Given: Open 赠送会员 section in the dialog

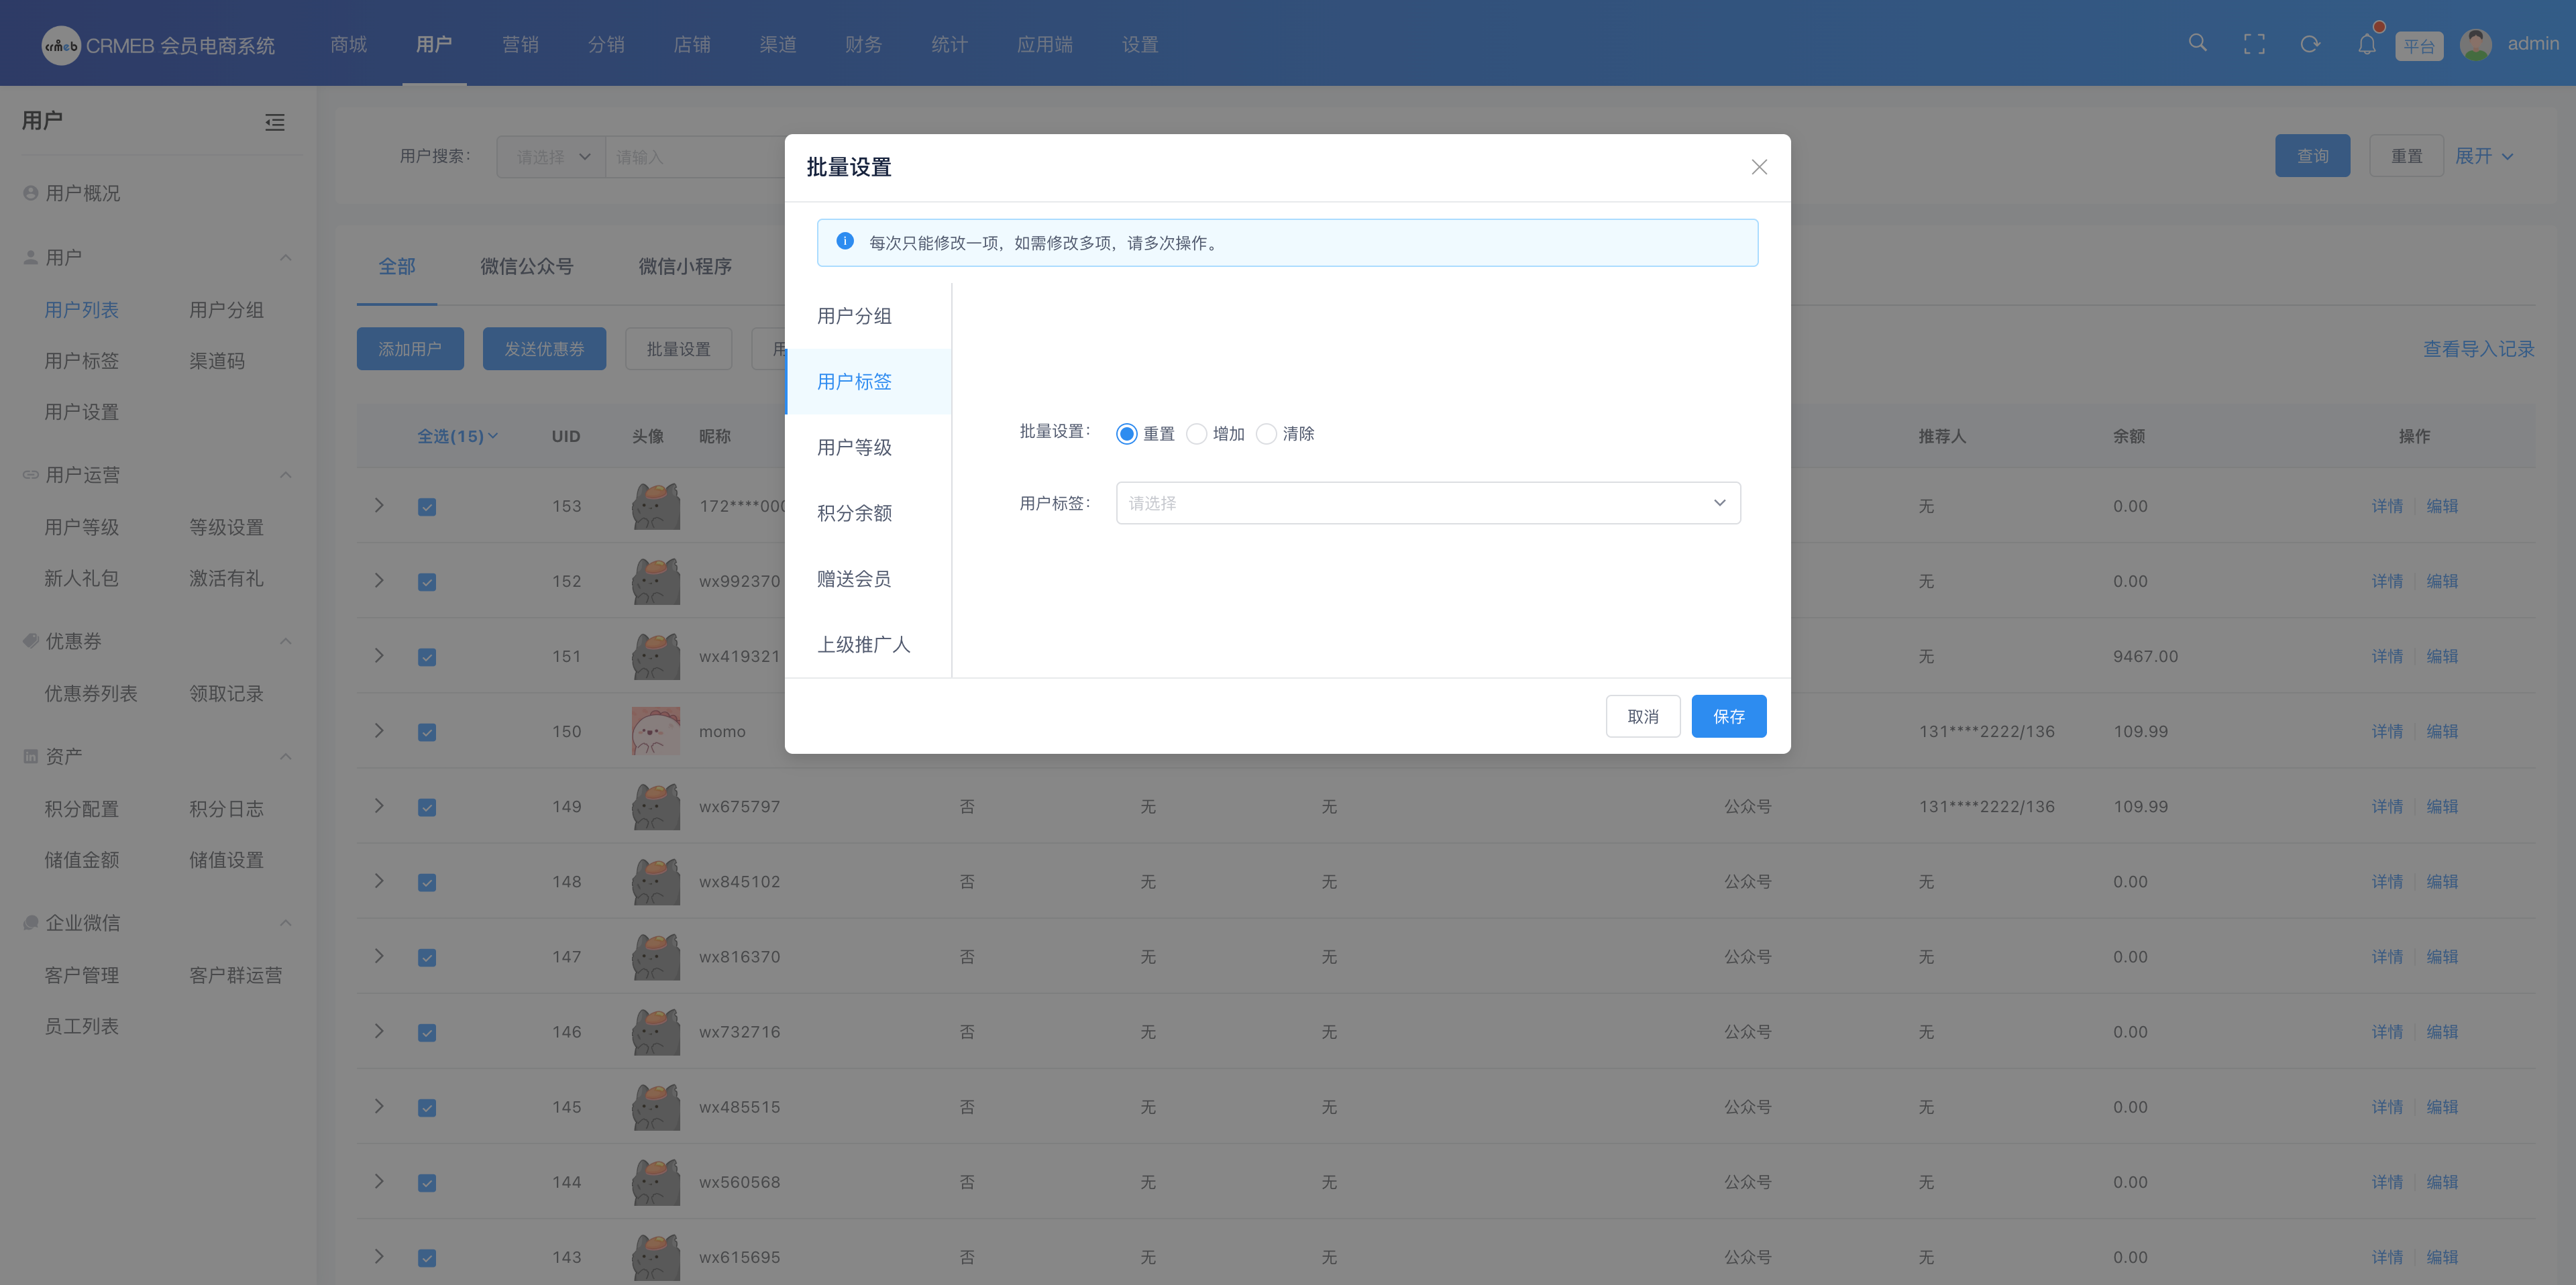Looking at the screenshot, I should click(x=854, y=579).
